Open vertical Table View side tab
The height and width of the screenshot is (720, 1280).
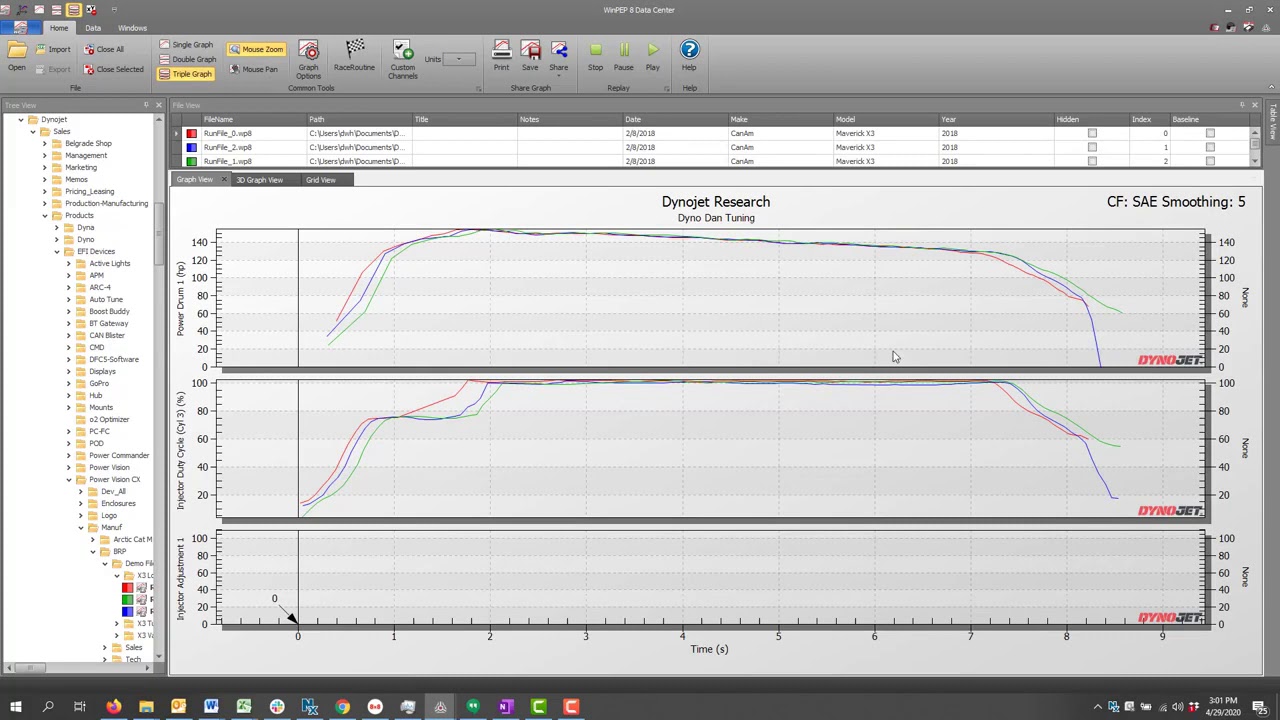1272,122
